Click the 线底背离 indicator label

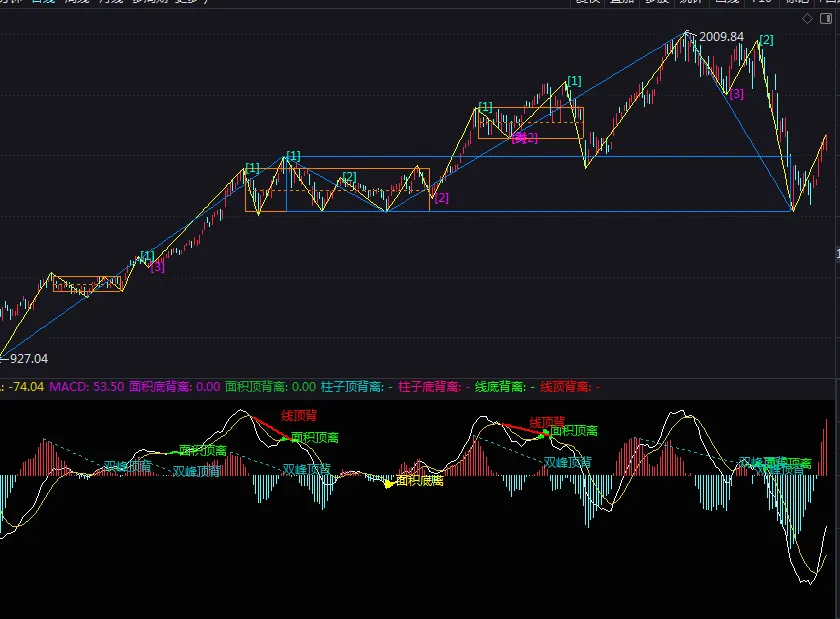(505, 386)
